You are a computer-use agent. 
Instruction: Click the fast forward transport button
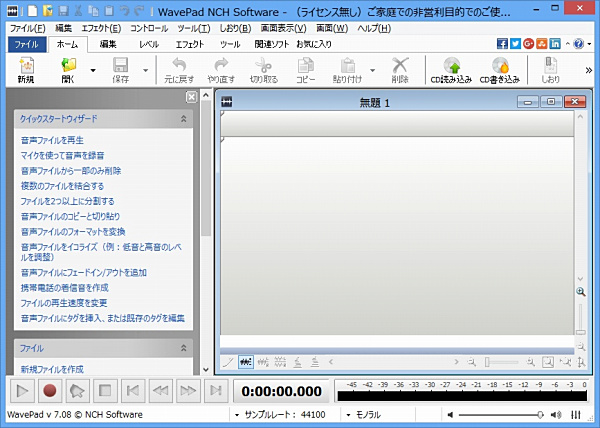tap(188, 391)
